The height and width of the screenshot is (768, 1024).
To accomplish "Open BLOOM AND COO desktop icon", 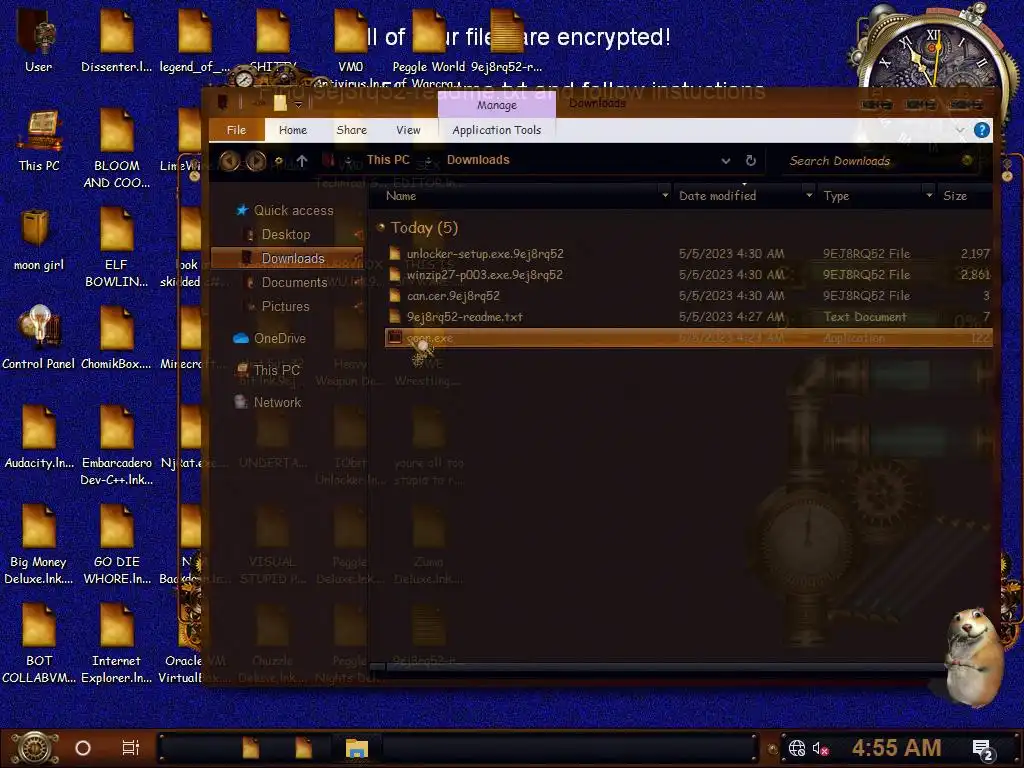I will (x=116, y=150).
